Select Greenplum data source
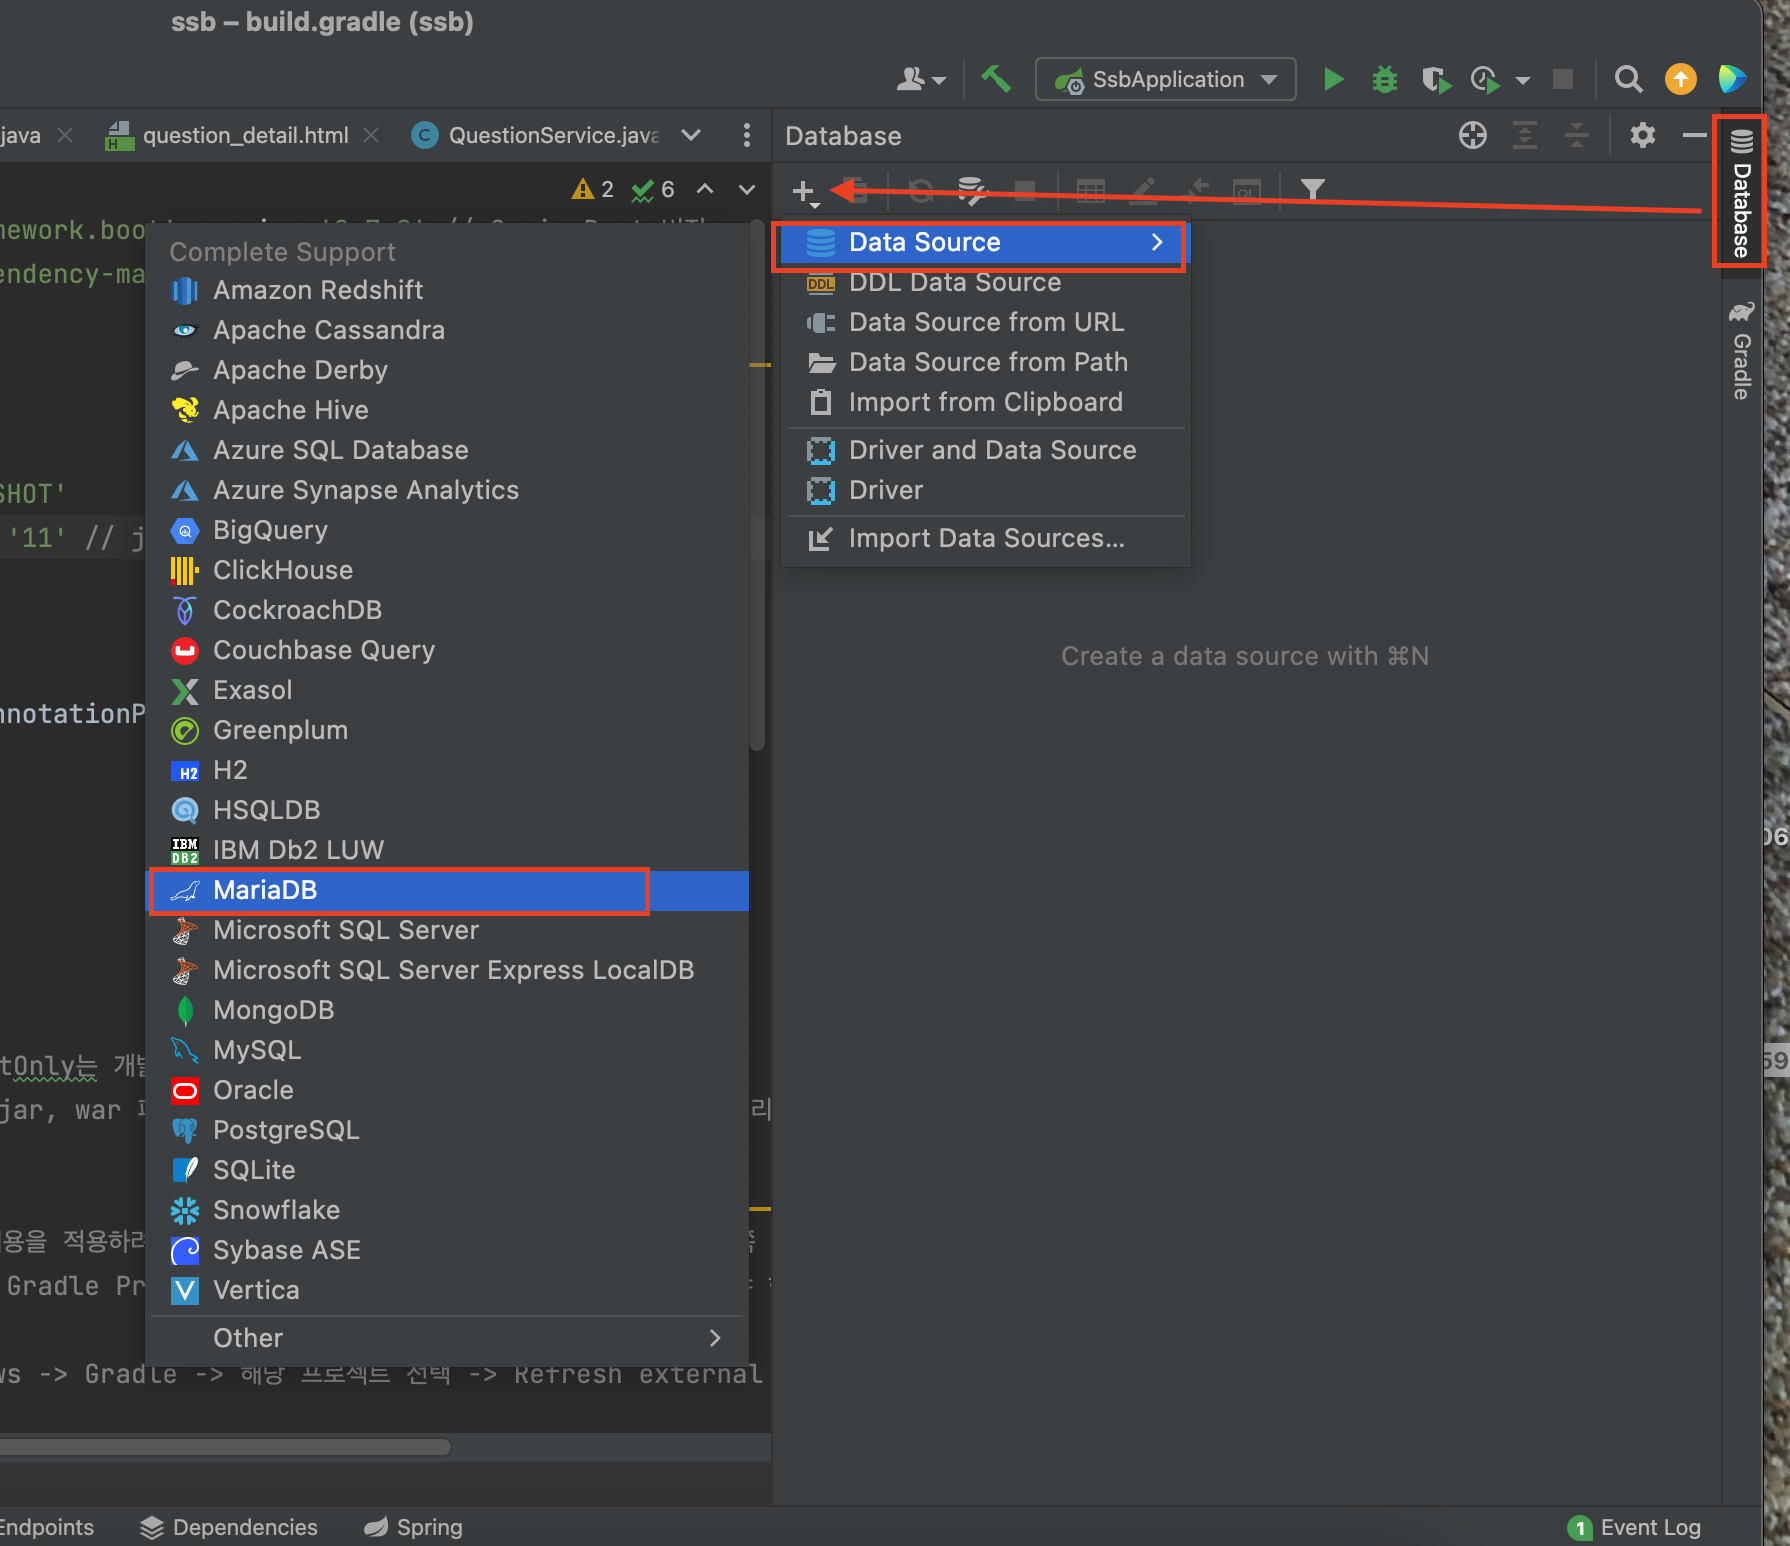The image size is (1790, 1546). (448, 730)
